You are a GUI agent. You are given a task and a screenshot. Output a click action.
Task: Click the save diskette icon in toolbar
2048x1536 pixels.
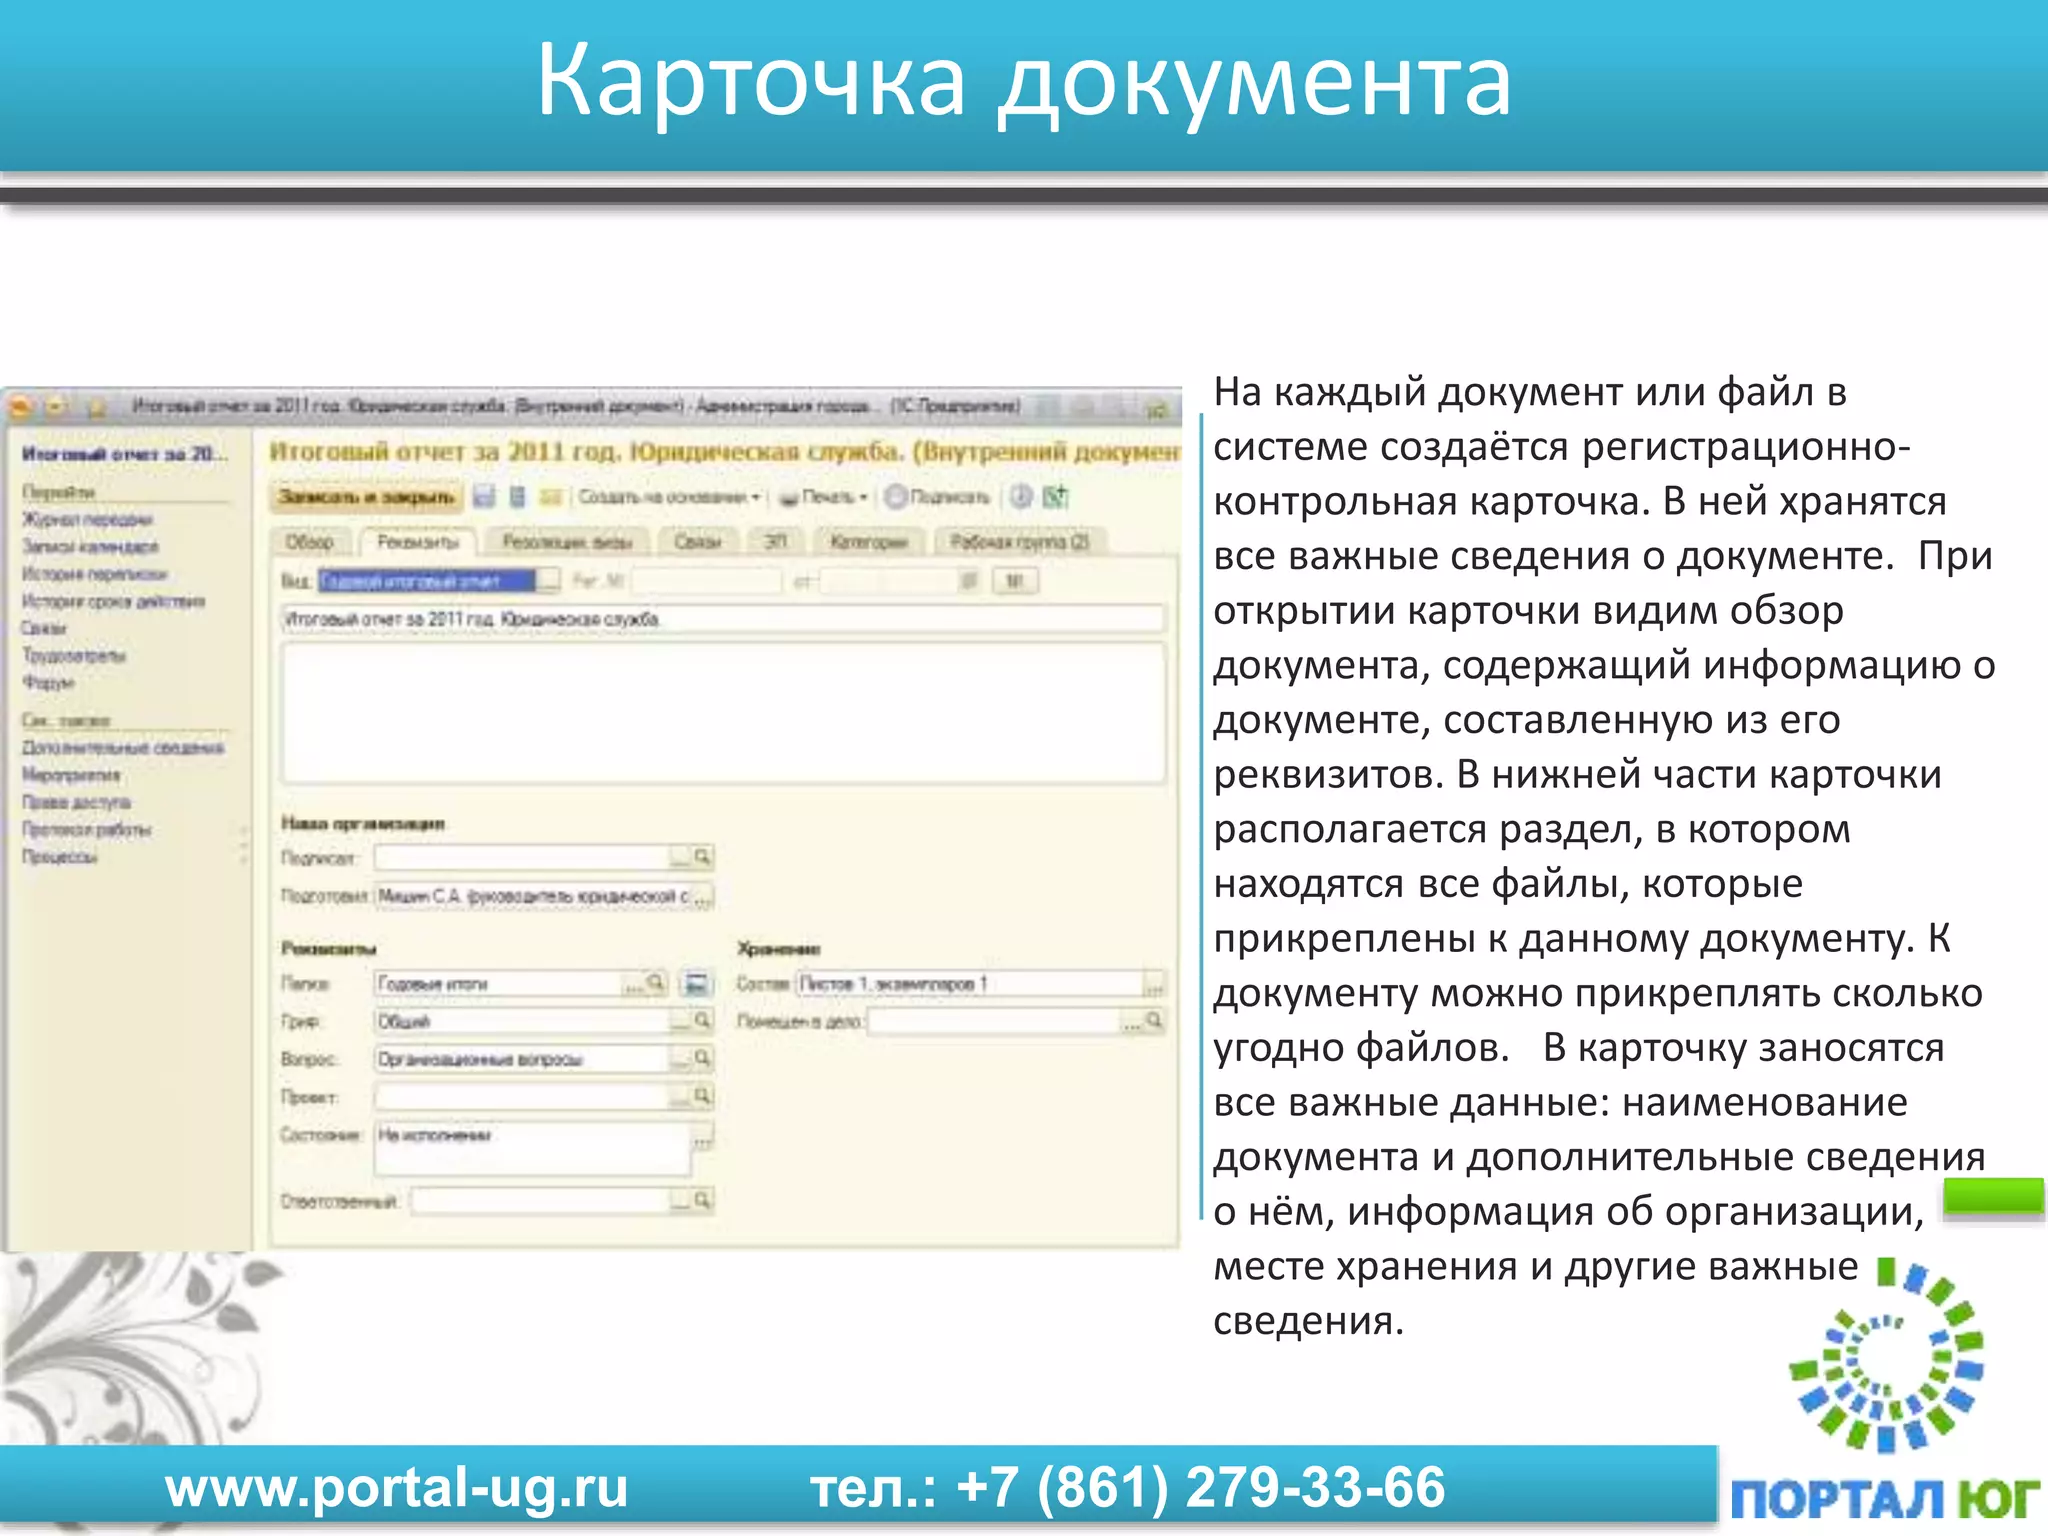click(x=484, y=497)
